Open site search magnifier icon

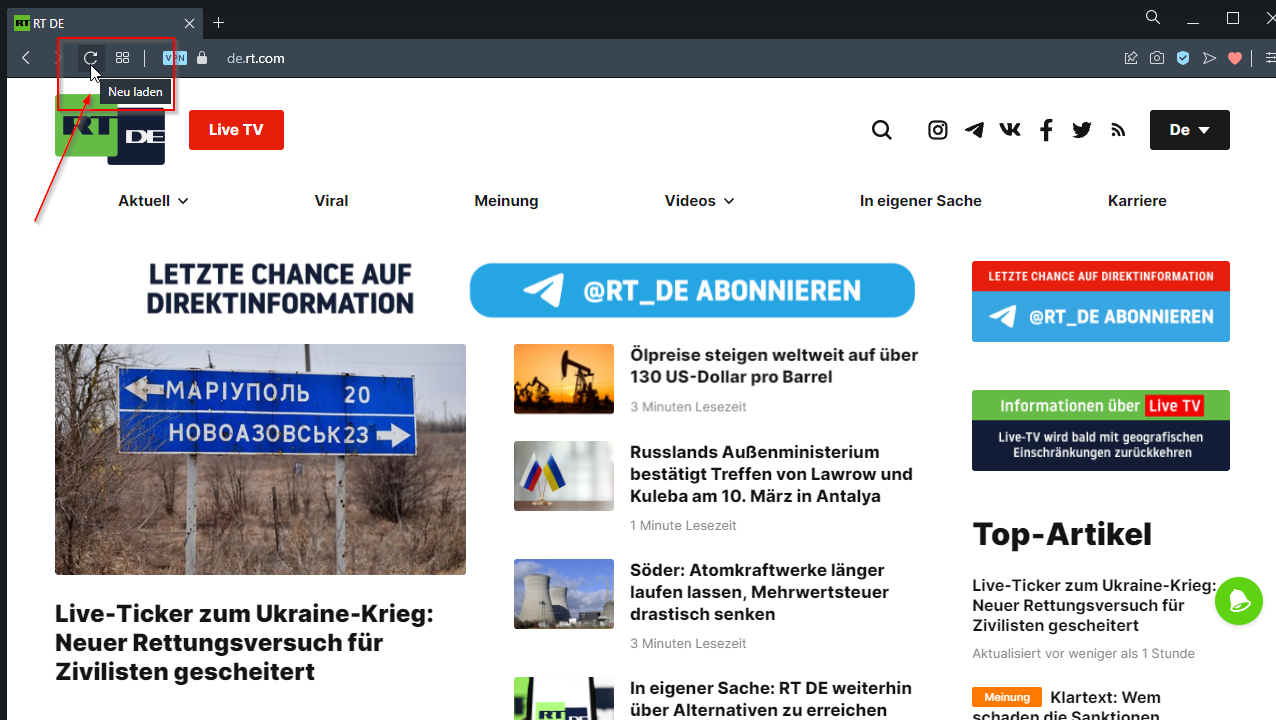[881, 130]
